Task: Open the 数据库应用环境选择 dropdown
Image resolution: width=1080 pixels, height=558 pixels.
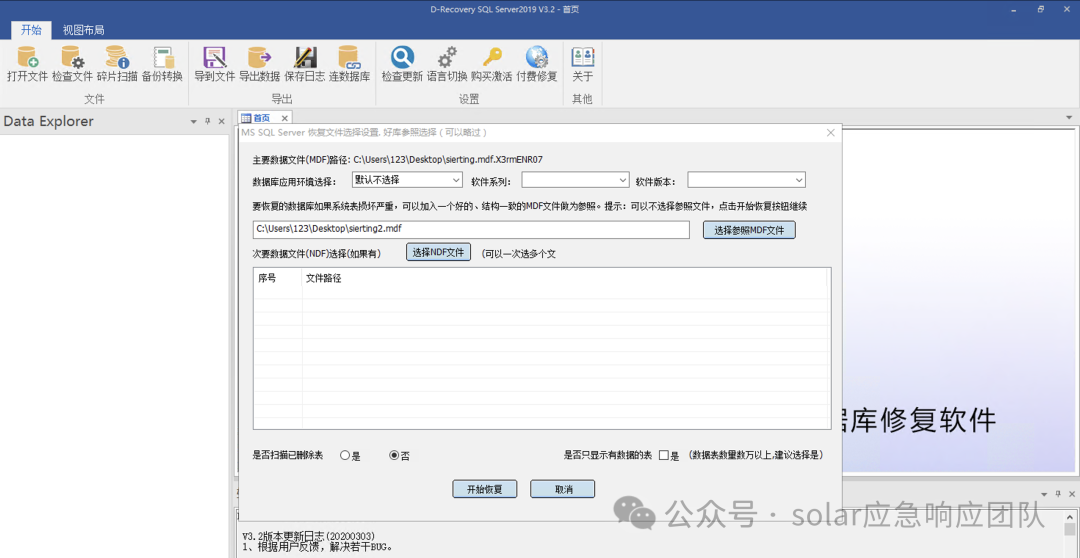Action: [407, 180]
